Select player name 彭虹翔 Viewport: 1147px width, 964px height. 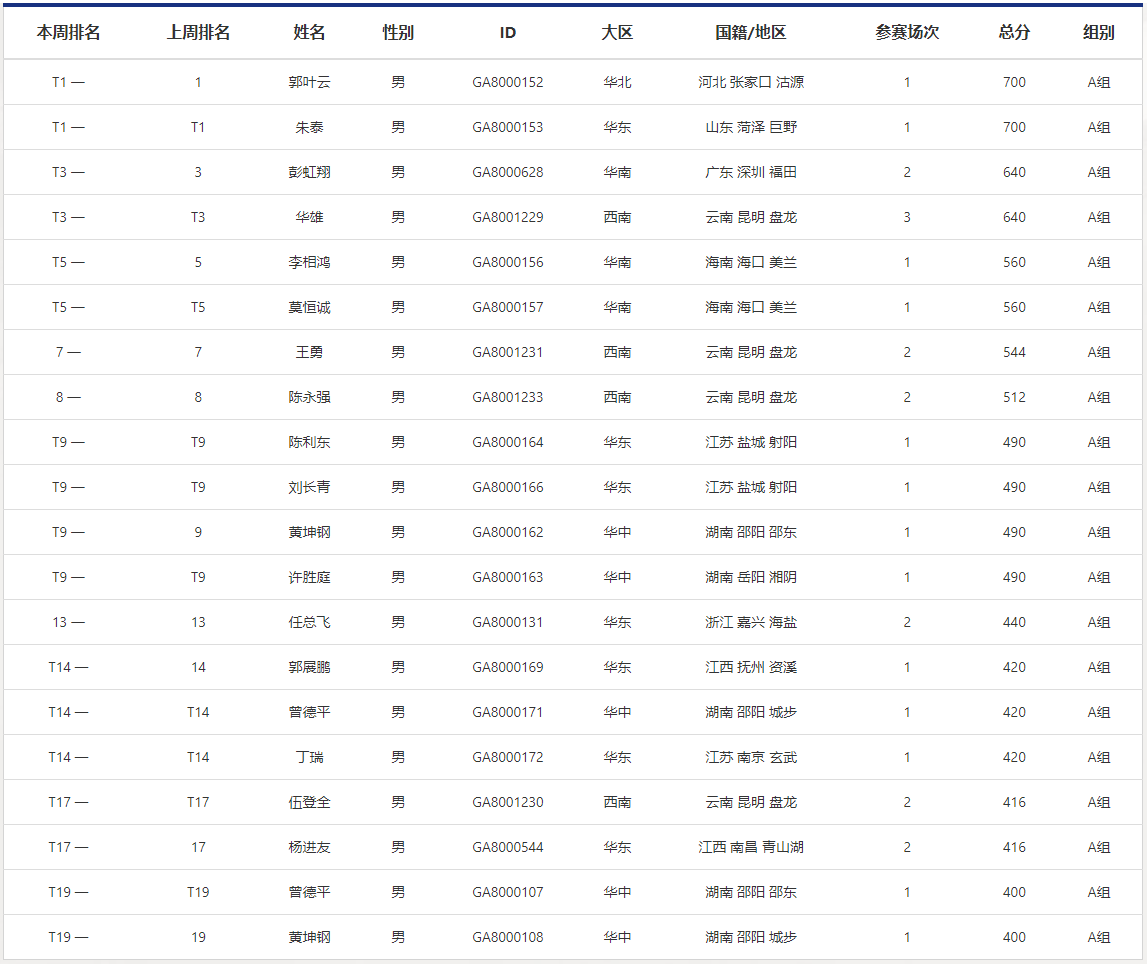(309, 172)
